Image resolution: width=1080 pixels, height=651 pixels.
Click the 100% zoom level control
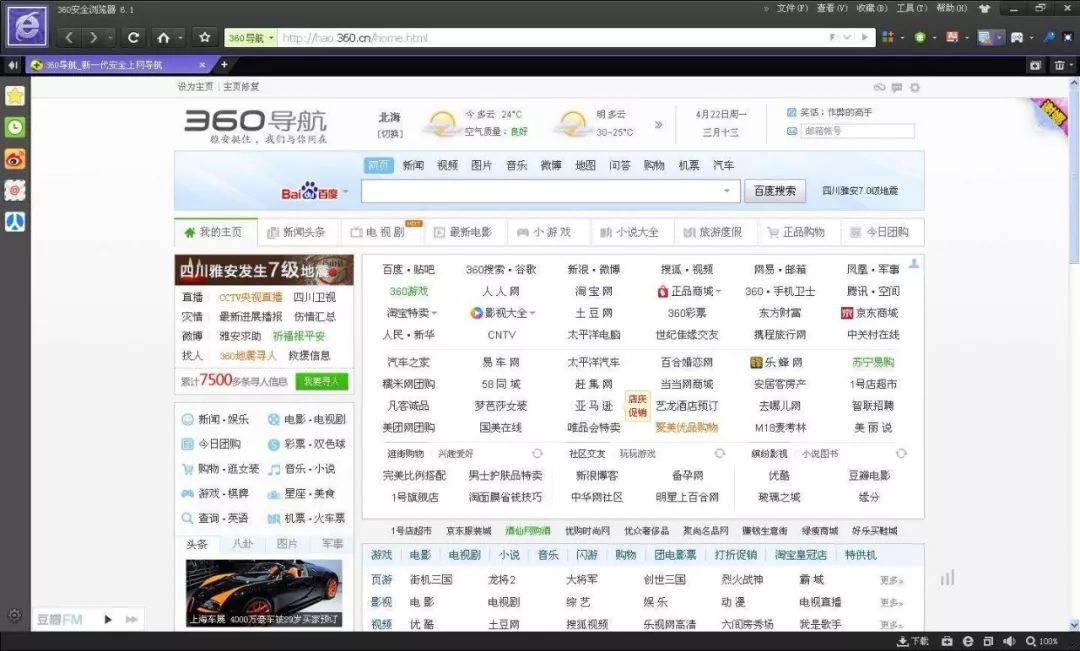(x=1041, y=641)
